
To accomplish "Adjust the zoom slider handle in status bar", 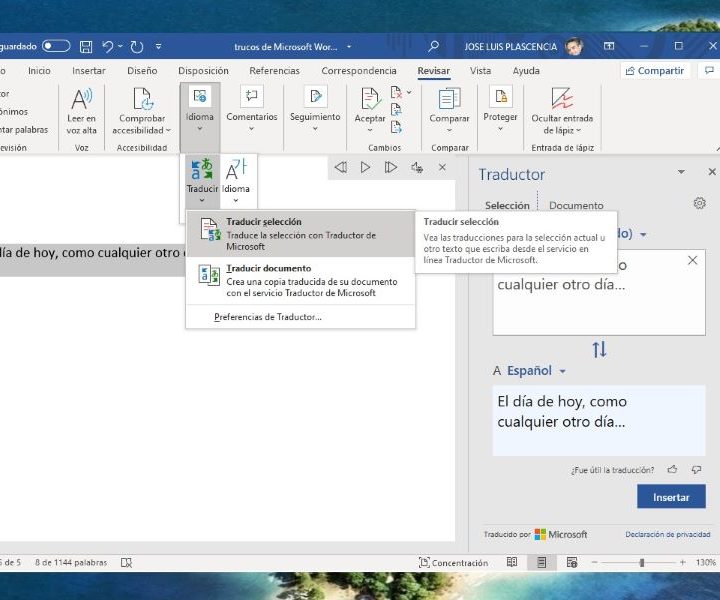I will pyautogui.click(x=642, y=562).
